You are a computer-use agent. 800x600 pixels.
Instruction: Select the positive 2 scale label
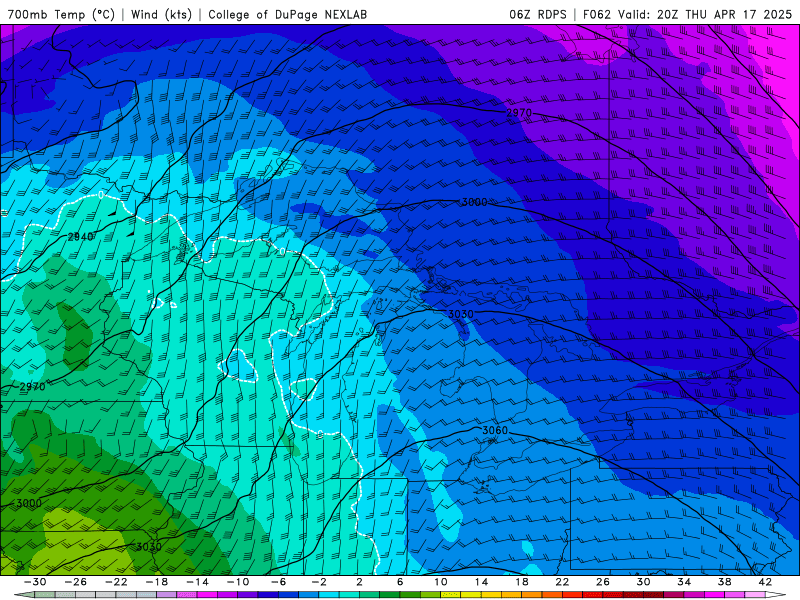point(359,582)
